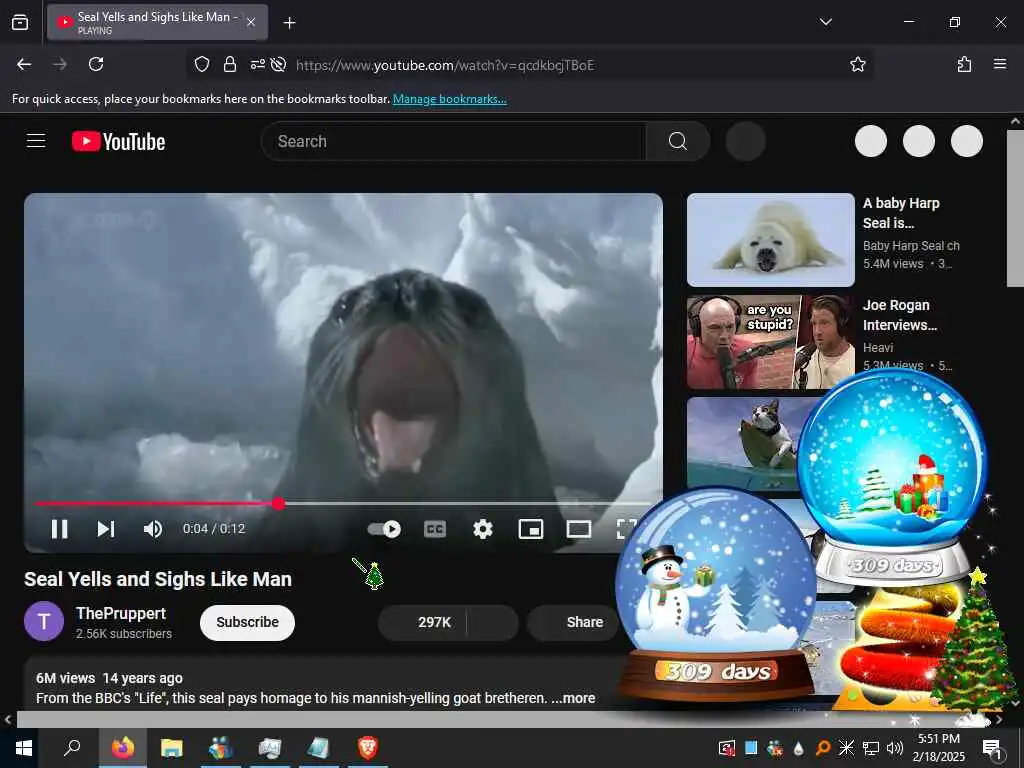This screenshot has width=1024, height=768.
Task: Go back using the browser back arrow
Action: [24, 64]
